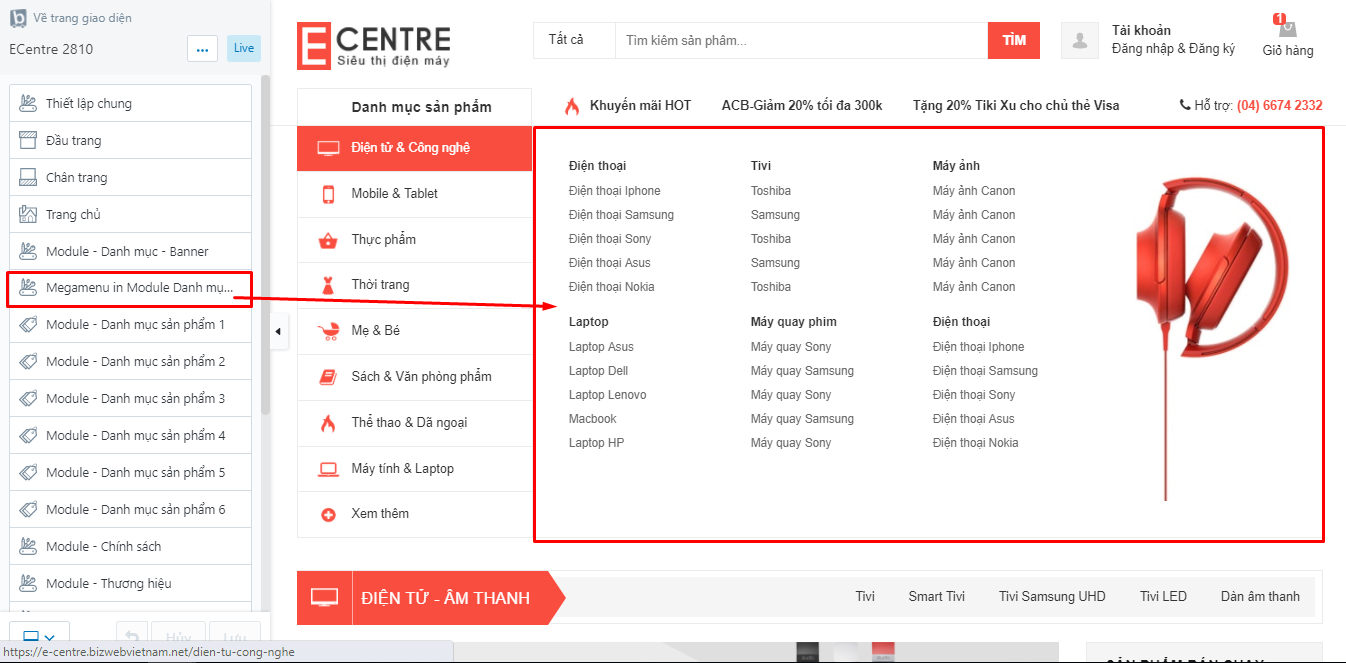1346x663 pixels.
Task: Open Module - Danh mục sản phẩm 4
Action: (130, 436)
